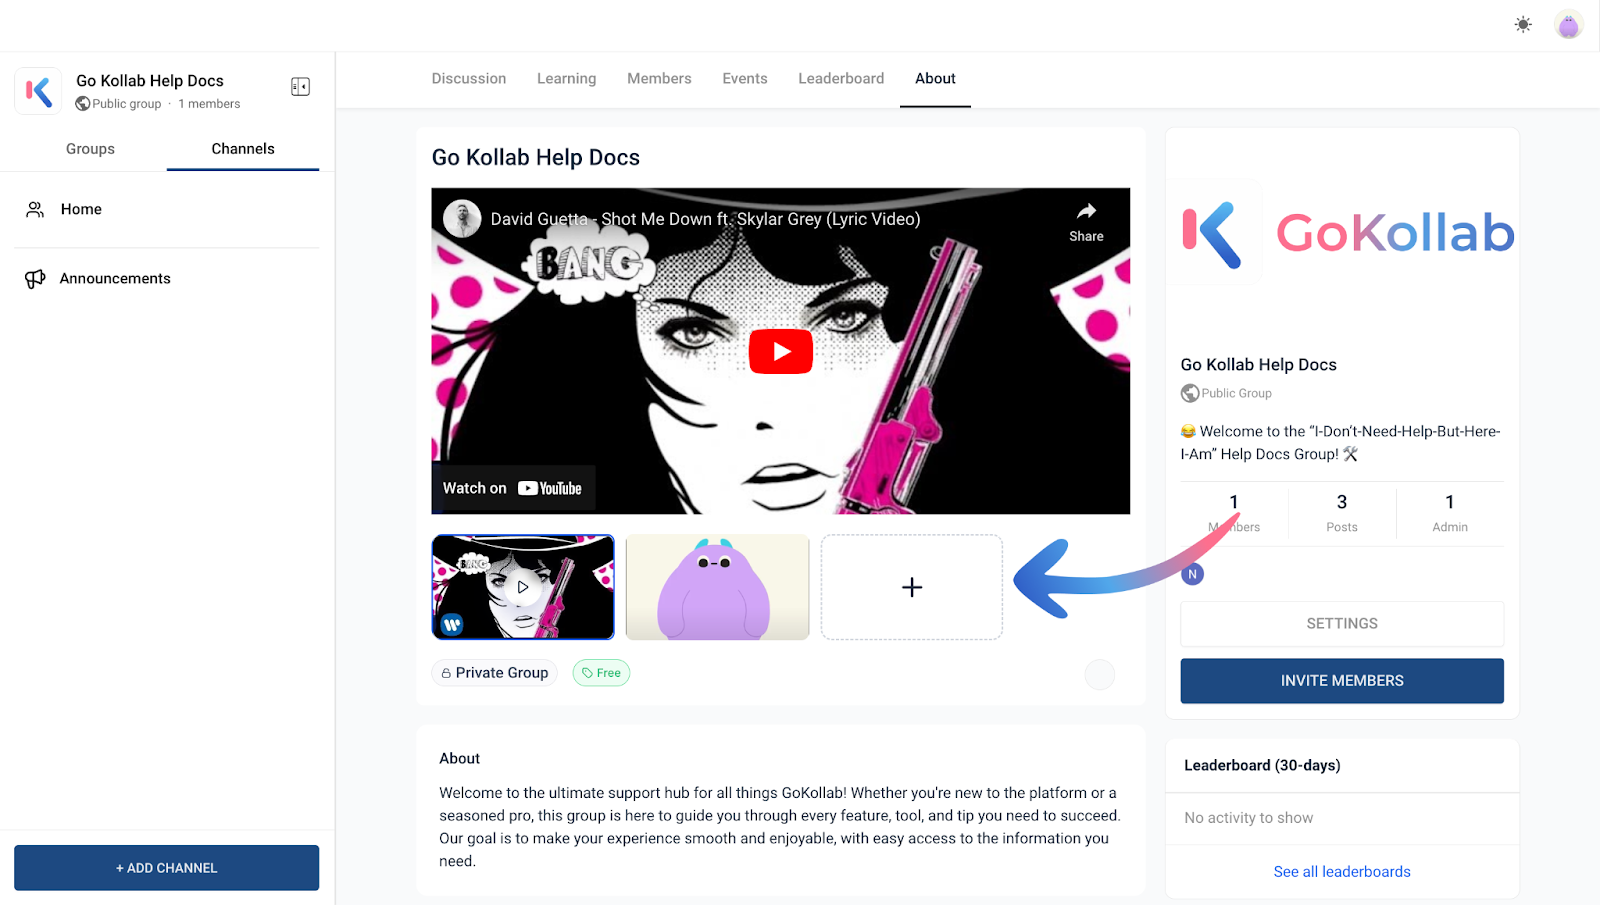
Task: Click the Private Group badge
Action: coord(495,673)
